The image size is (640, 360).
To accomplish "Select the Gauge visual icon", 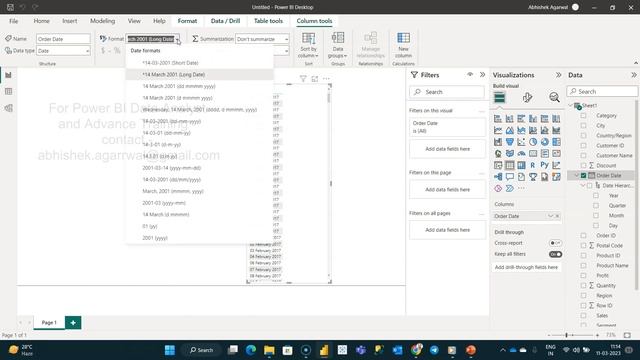I will [x=521, y=153].
